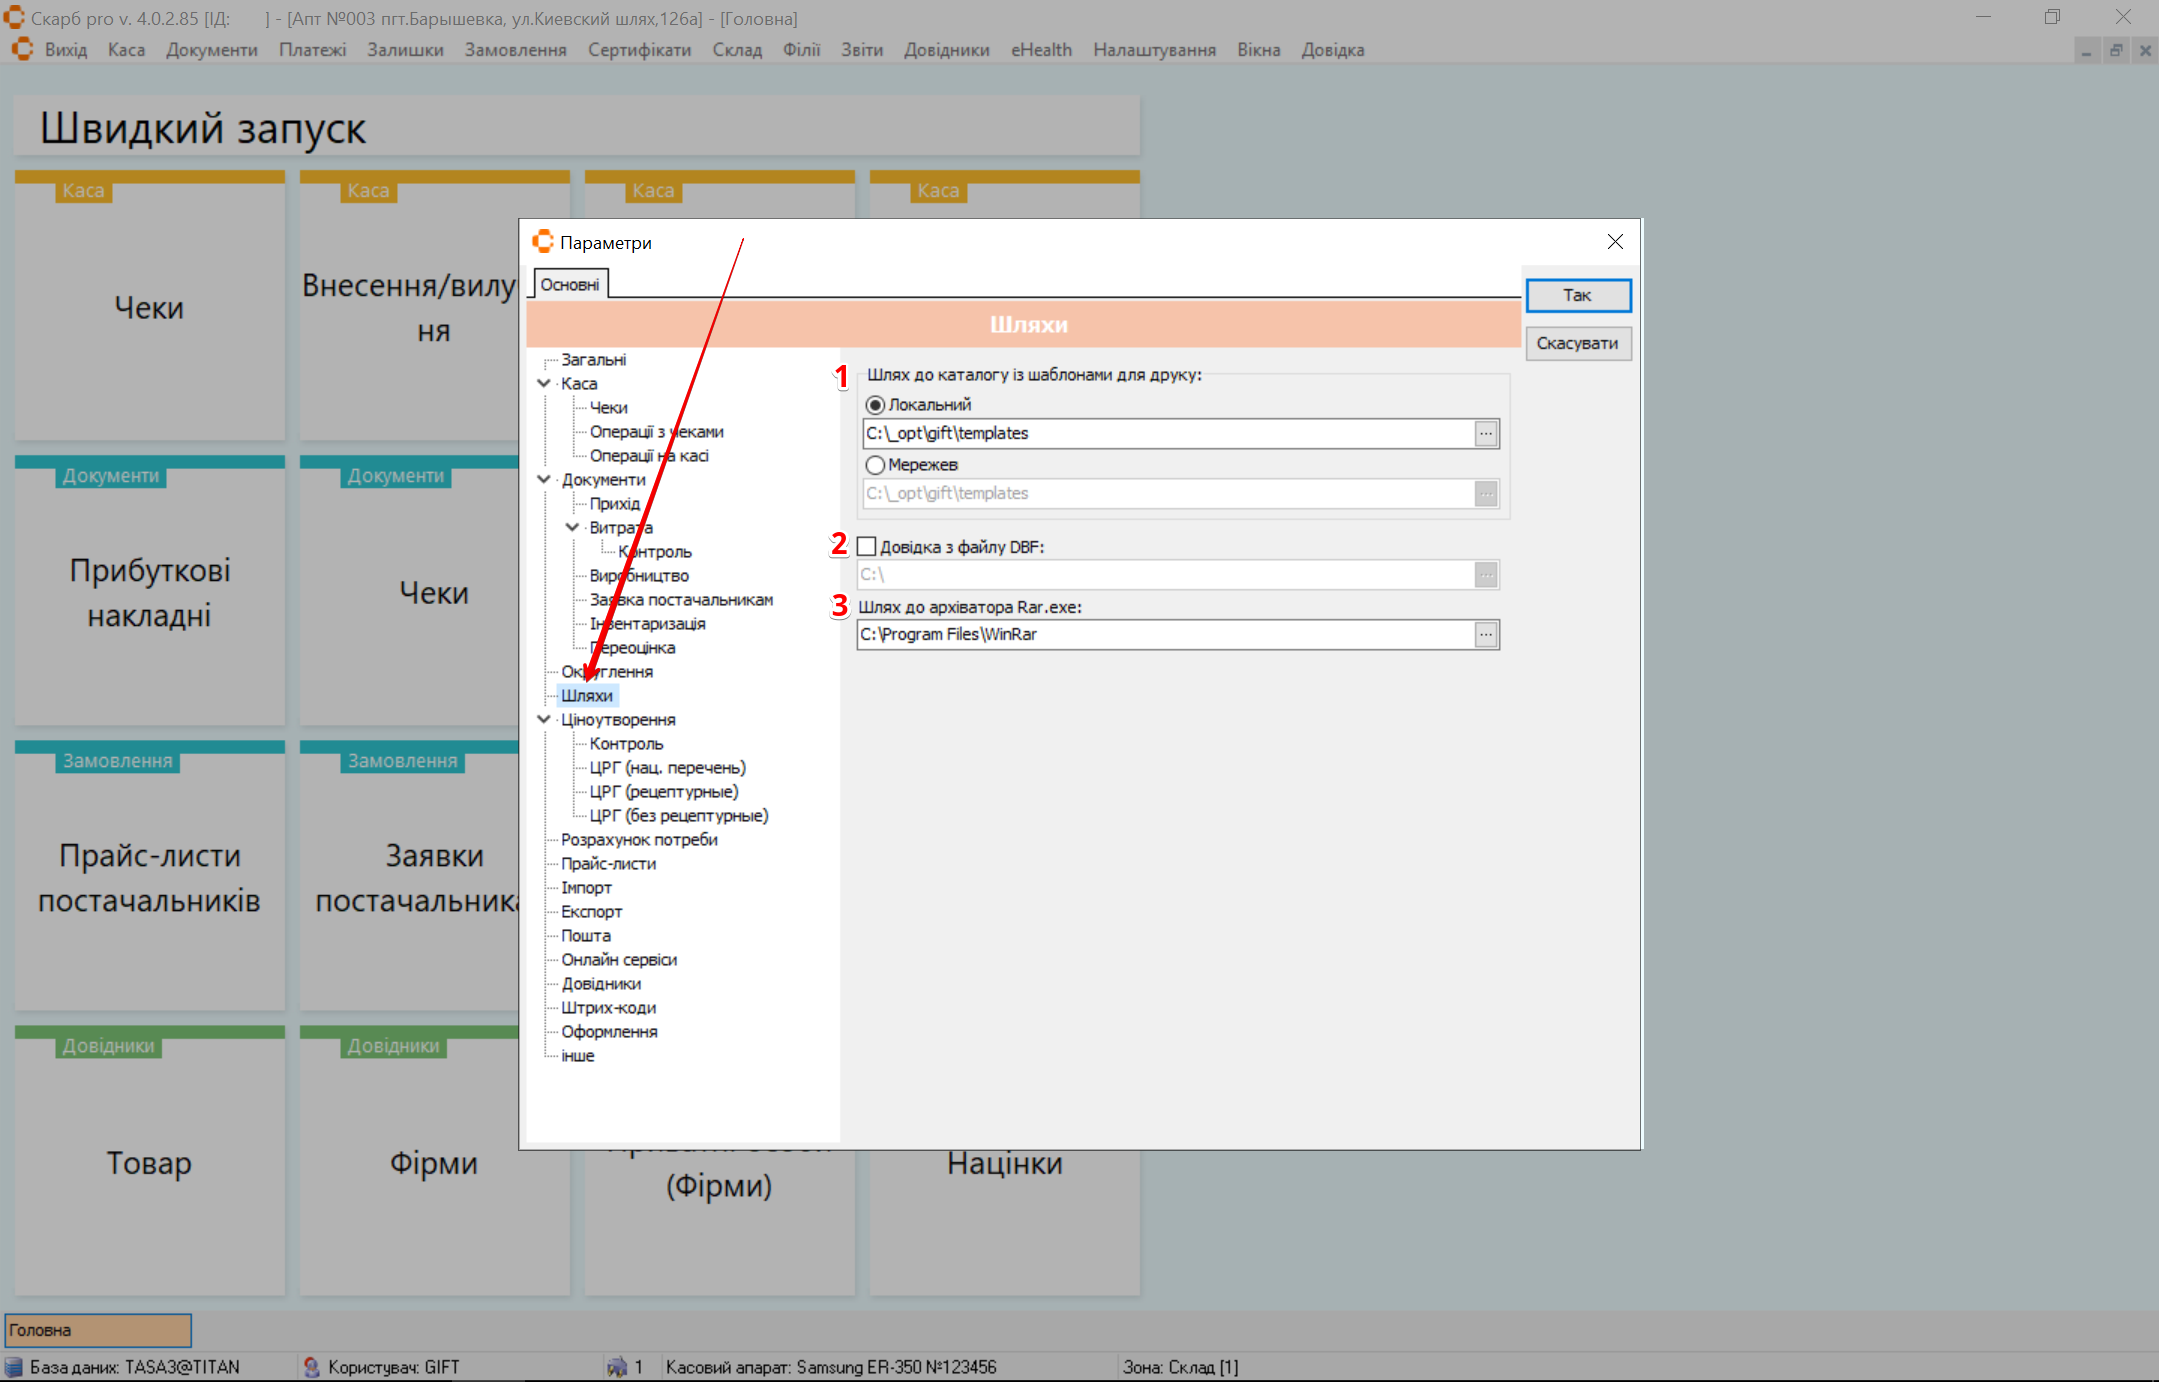Click the Rar.exe path input field
Screen dimensions: 2159x1382
(1165, 635)
